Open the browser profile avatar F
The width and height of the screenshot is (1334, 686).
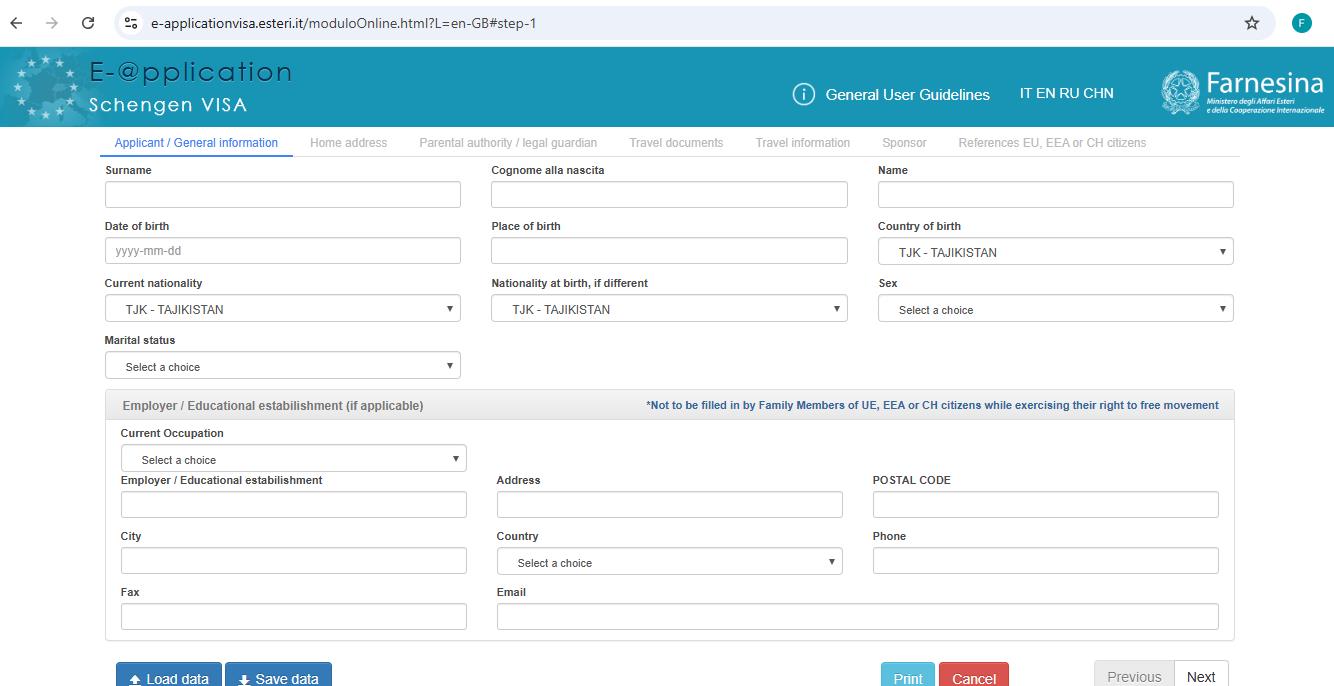(1301, 22)
